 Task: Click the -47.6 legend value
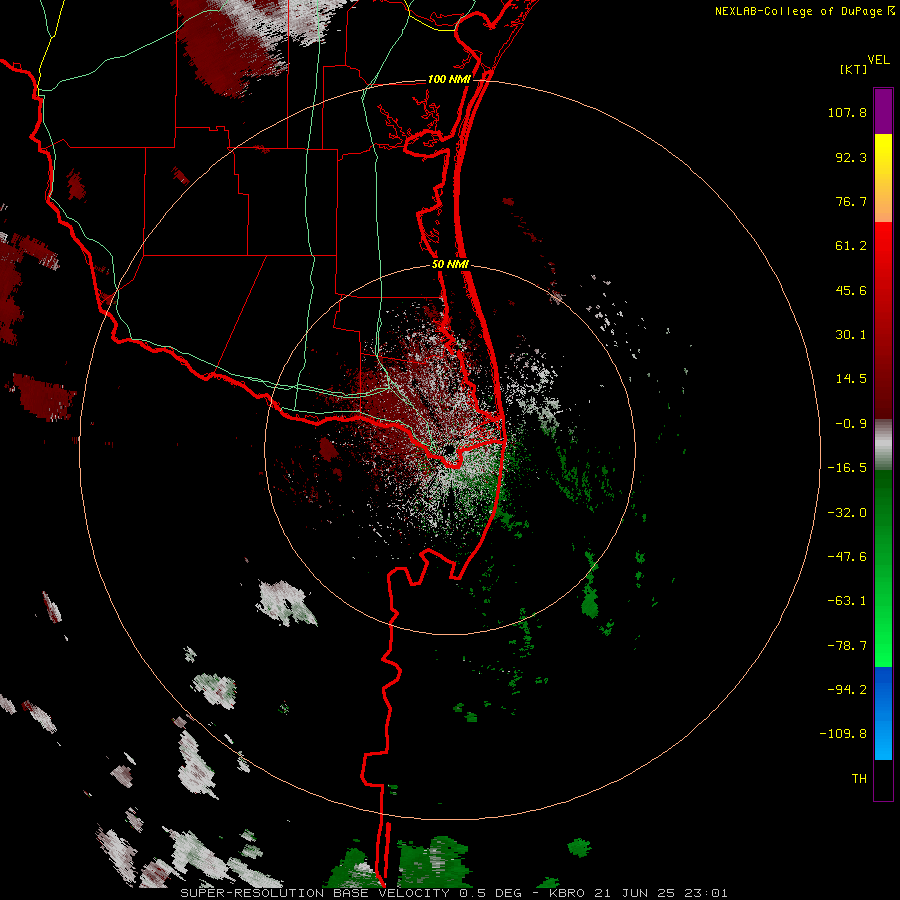pyautogui.click(x=847, y=557)
